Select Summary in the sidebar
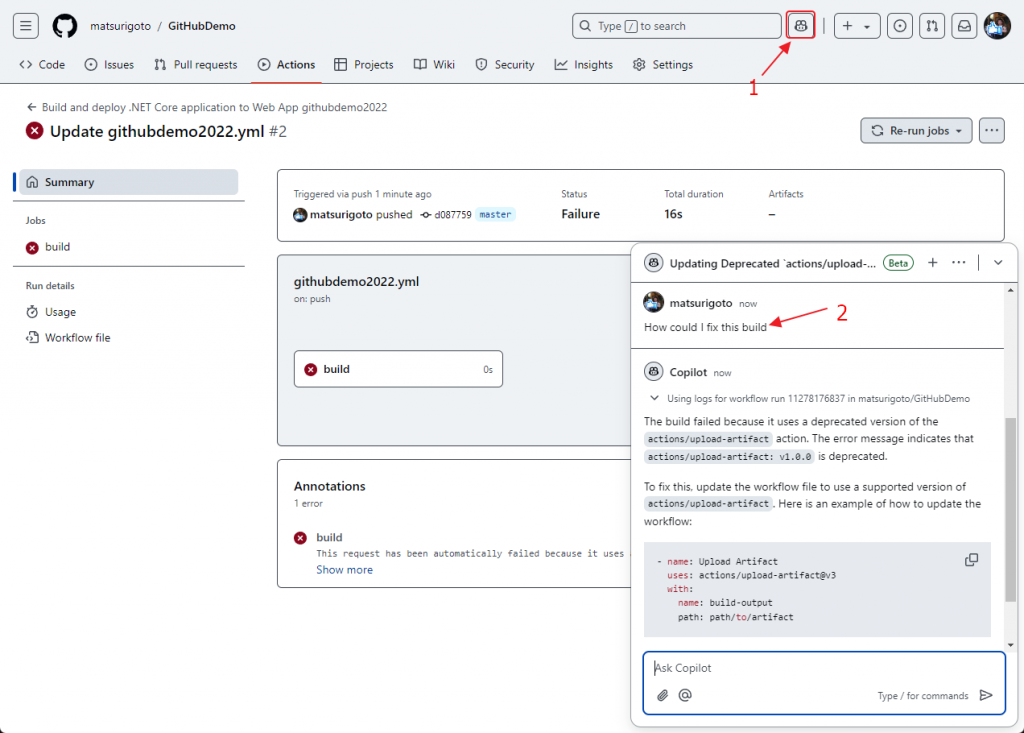The width and height of the screenshot is (1024, 733). pos(129,182)
